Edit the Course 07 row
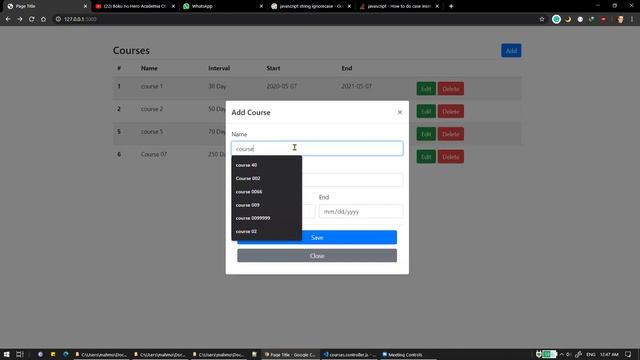 click(426, 157)
